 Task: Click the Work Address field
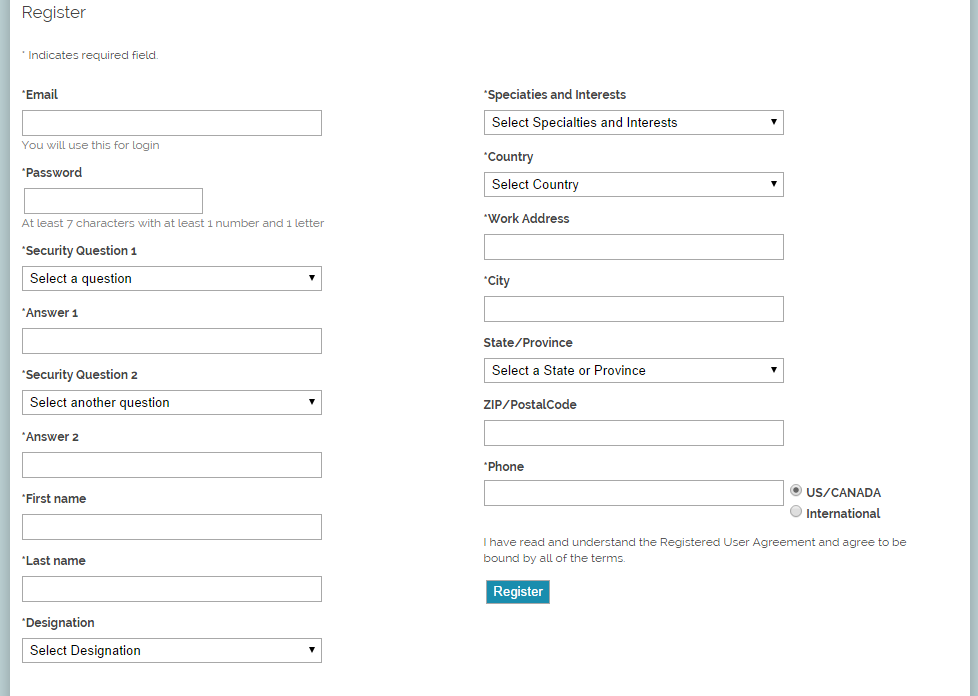634,247
